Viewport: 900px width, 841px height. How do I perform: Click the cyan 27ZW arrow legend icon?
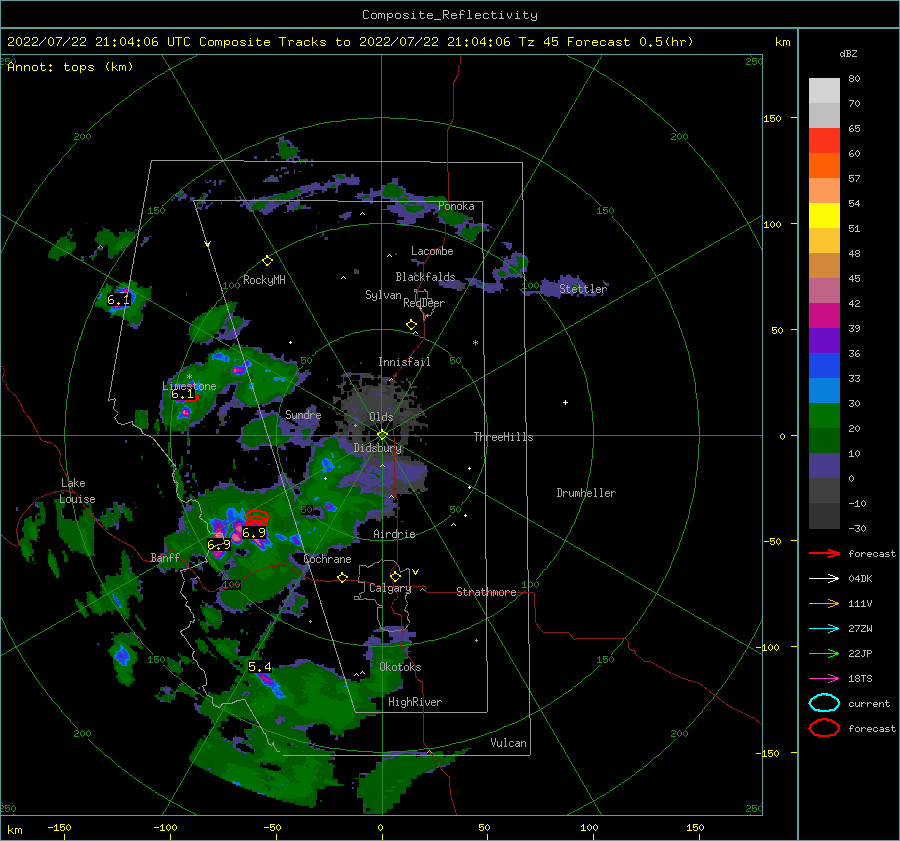pos(824,629)
